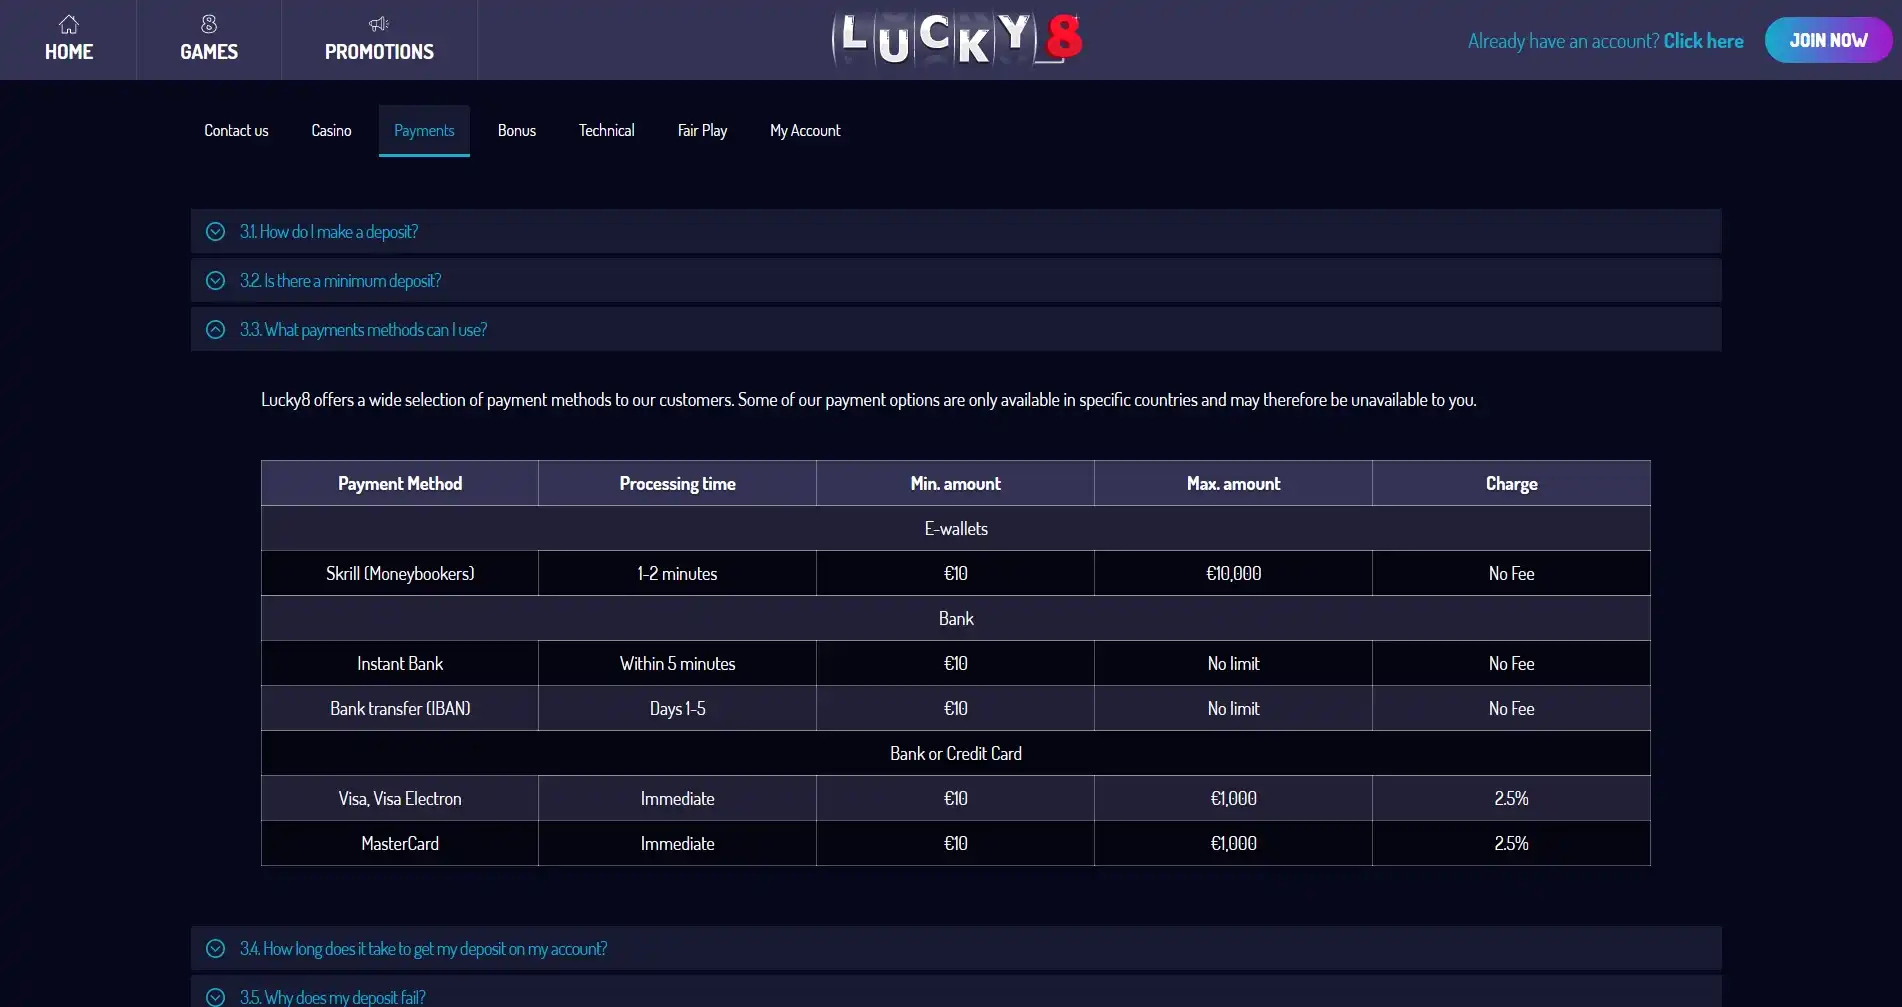Screen dimensions: 1902x1007
Task: Collapse "3.3. What payments methods can I use?"
Action: pos(363,330)
